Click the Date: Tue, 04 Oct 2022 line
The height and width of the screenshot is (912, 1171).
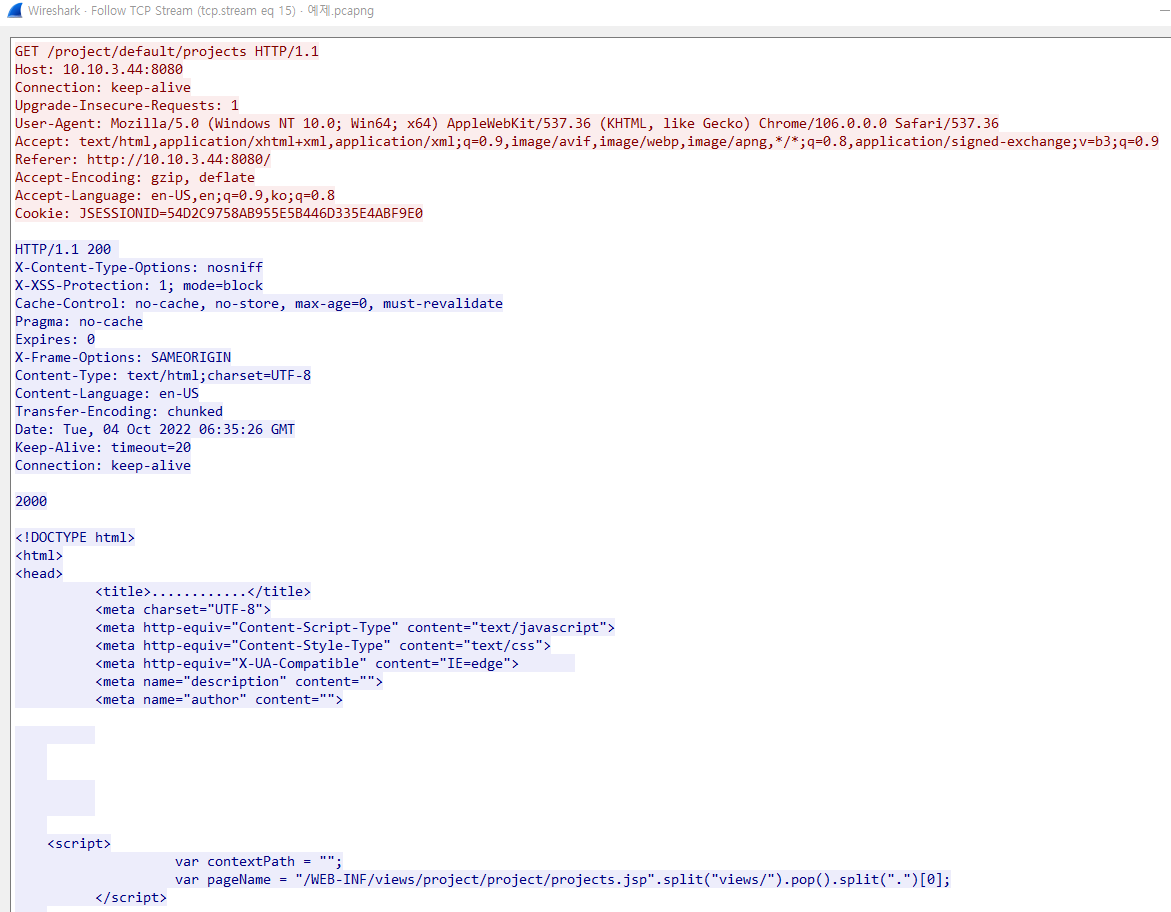(155, 429)
